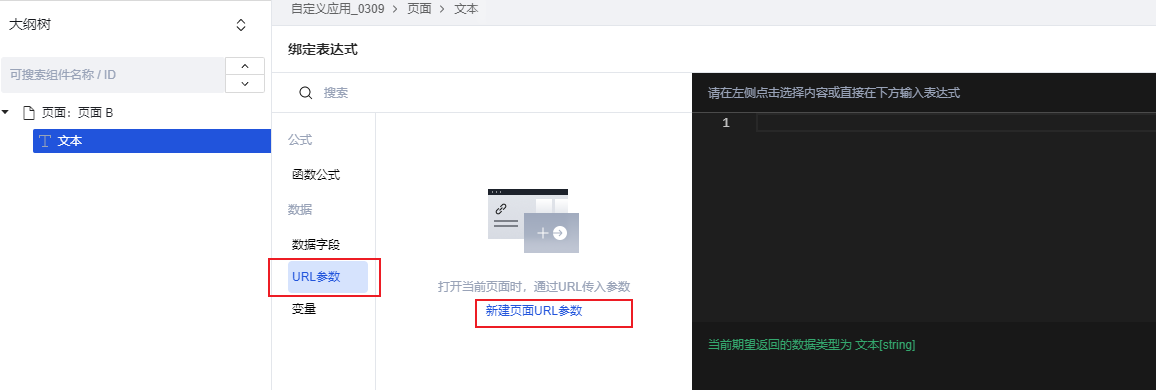
Task: Click the magnifier search icon
Action: click(x=305, y=93)
